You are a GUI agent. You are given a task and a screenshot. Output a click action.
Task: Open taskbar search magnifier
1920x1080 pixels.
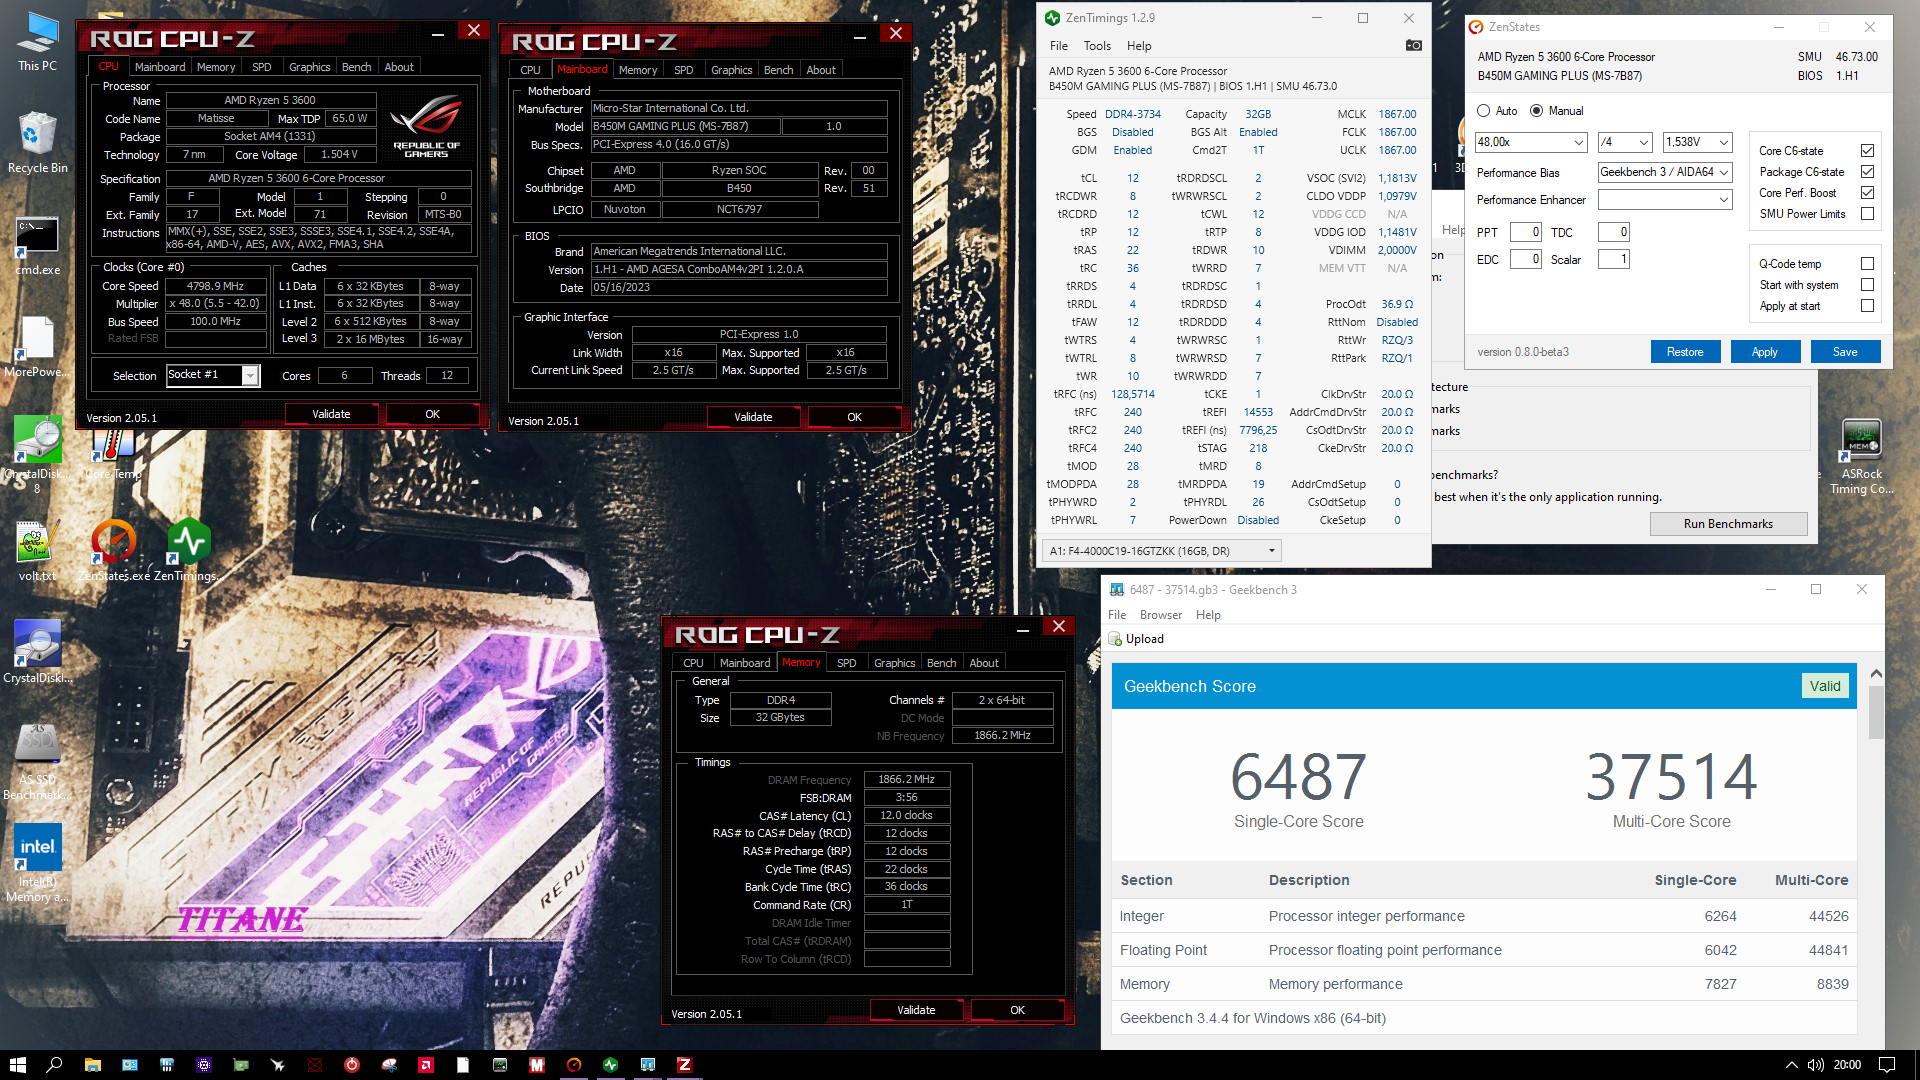pos(54,1065)
